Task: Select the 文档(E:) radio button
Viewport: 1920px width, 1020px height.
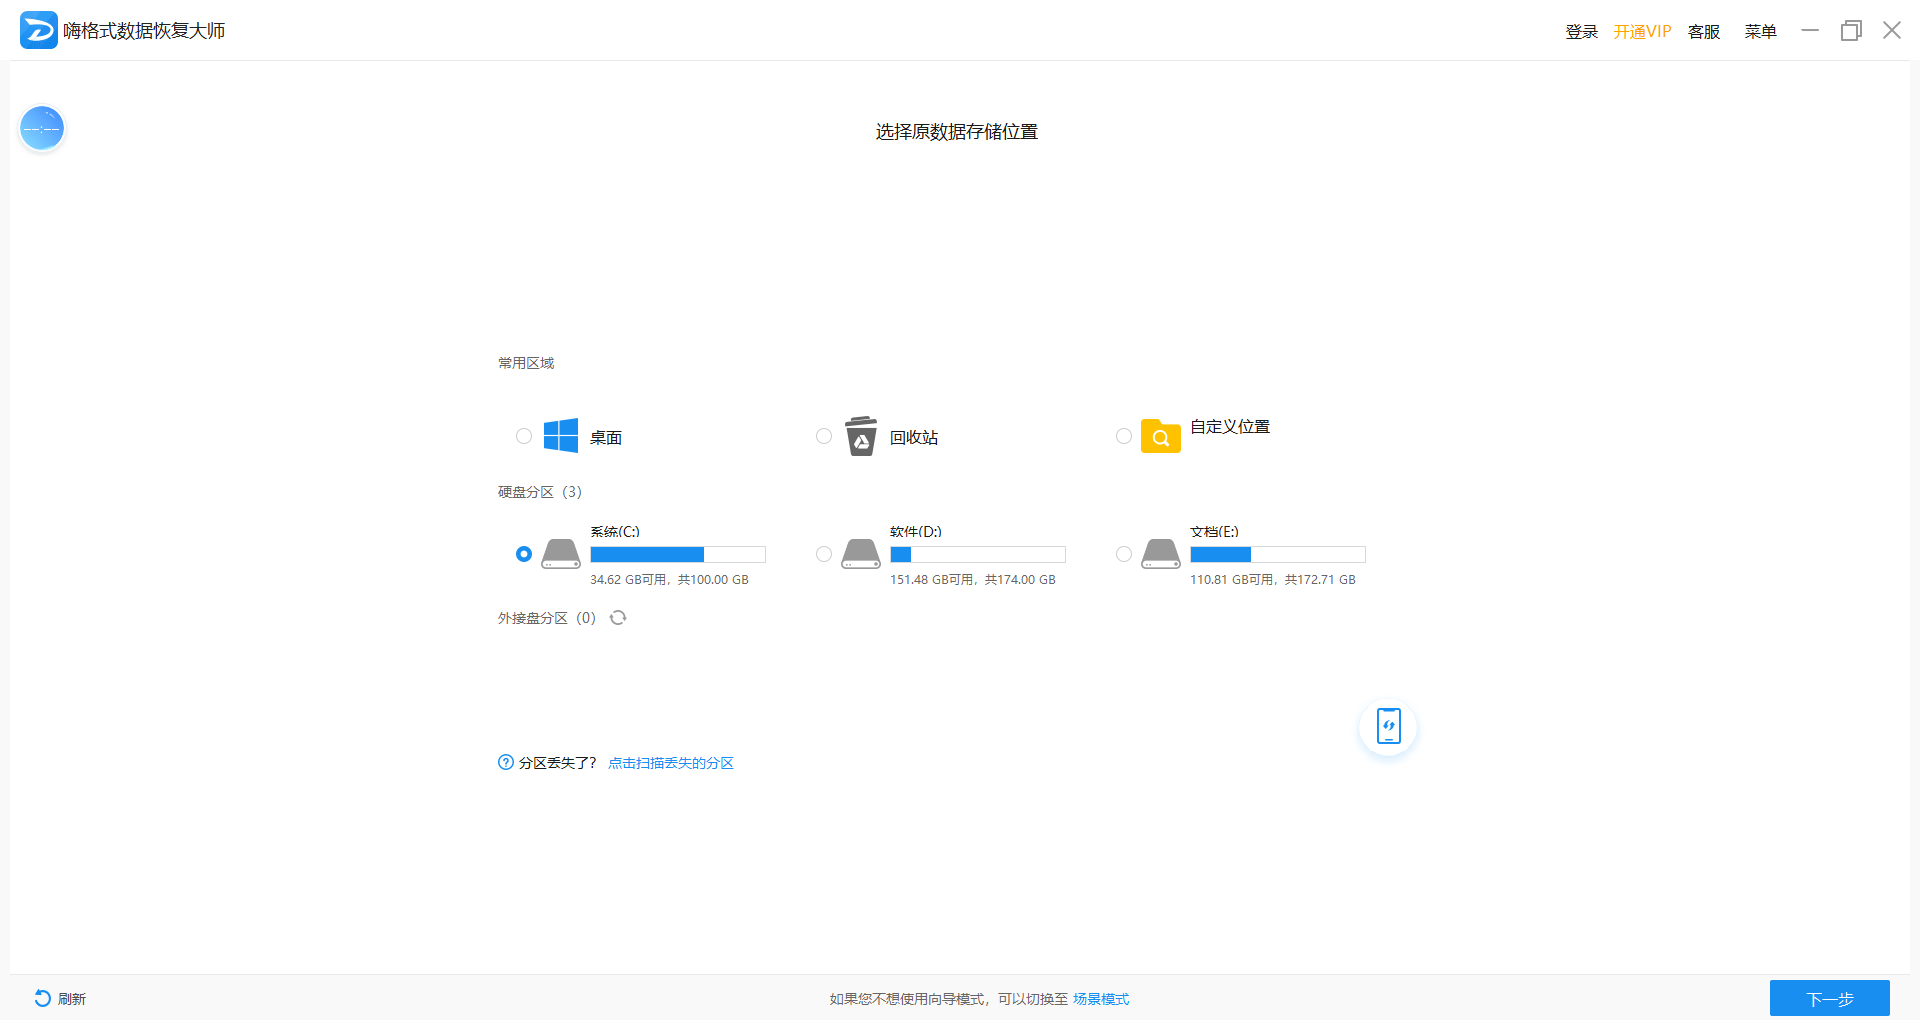Action: (x=1123, y=554)
